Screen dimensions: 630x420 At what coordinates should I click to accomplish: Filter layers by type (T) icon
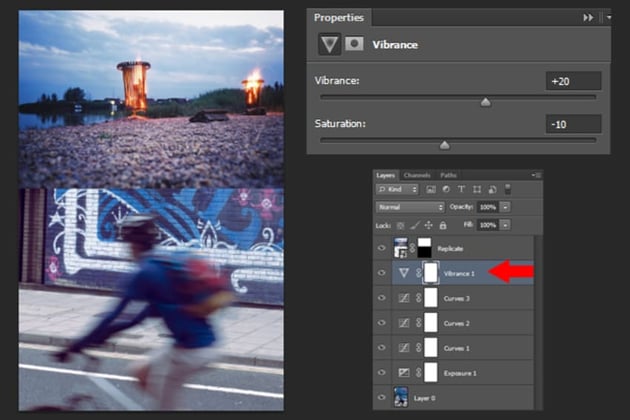point(461,189)
